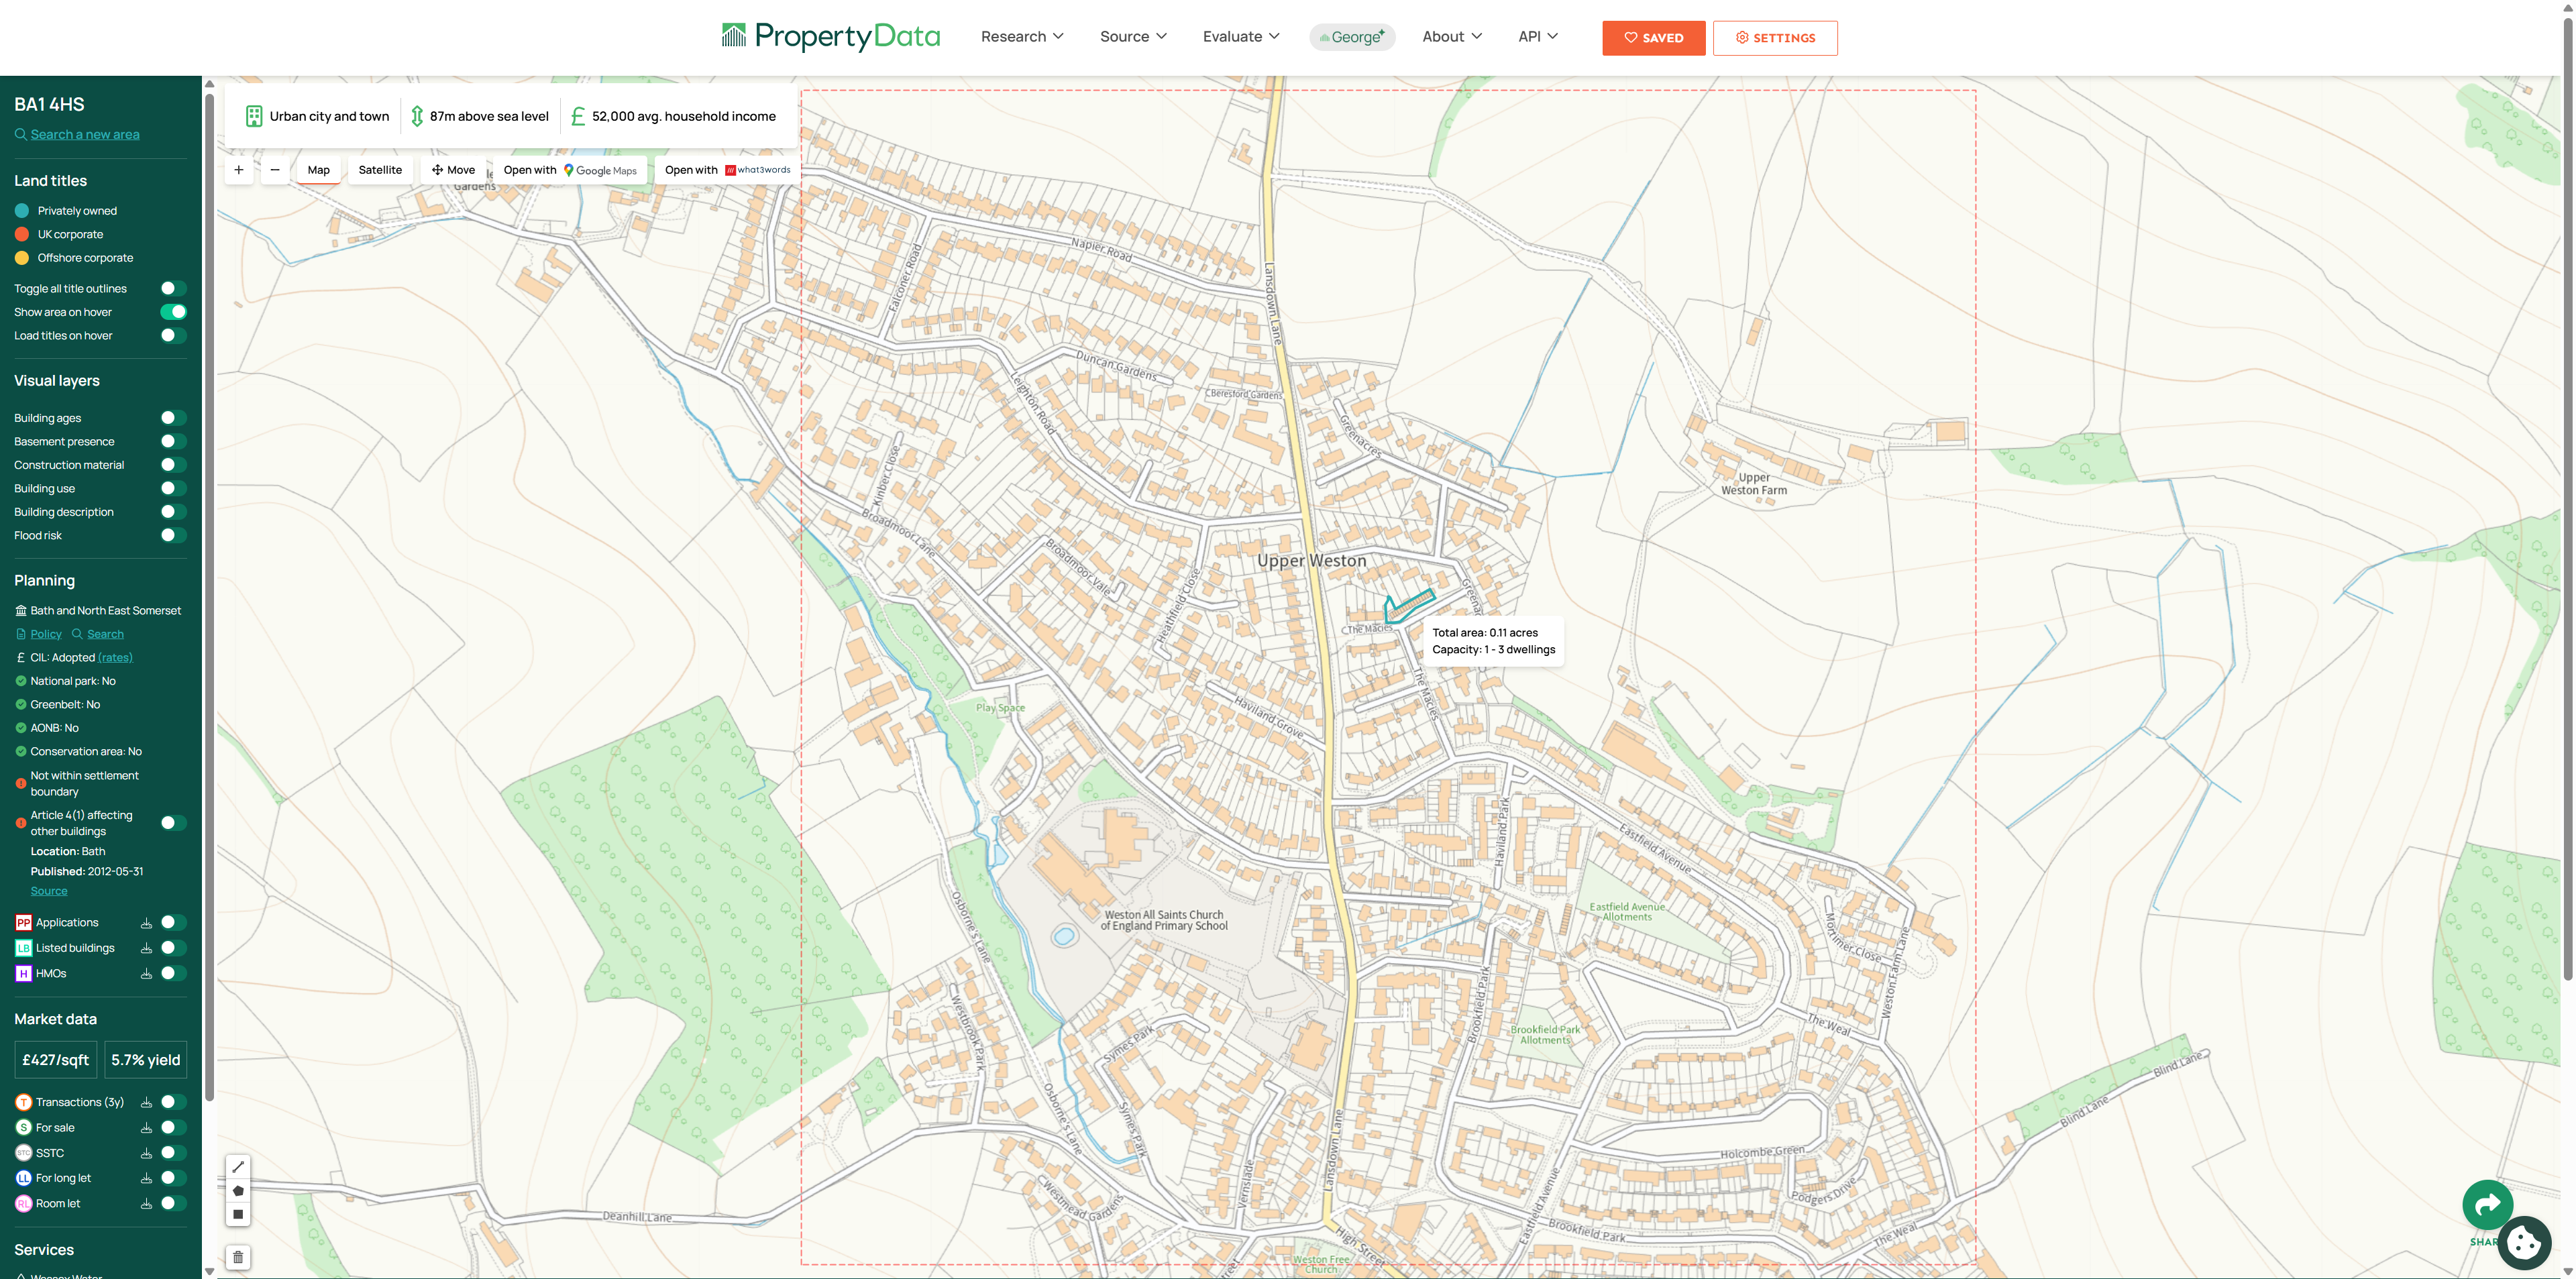Screen dimensions: 2576x1279
Task: Open Search a new area link
Action: click(85, 135)
